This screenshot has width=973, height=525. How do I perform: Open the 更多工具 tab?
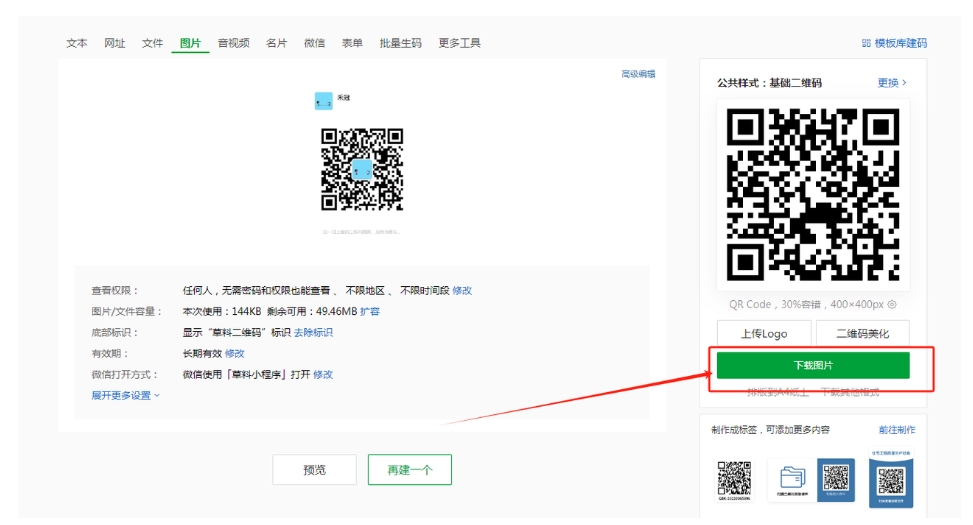(459, 44)
